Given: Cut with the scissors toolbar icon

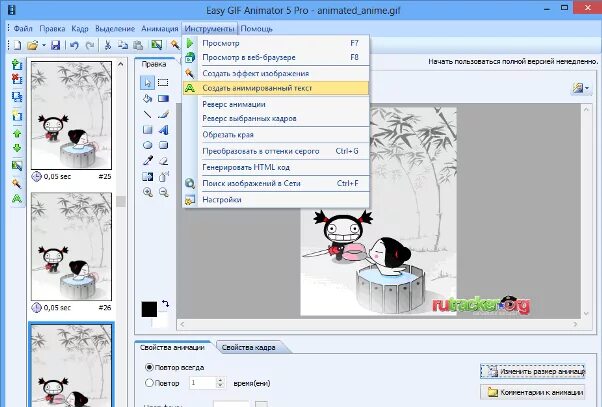Looking at the screenshot, I should point(108,45).
